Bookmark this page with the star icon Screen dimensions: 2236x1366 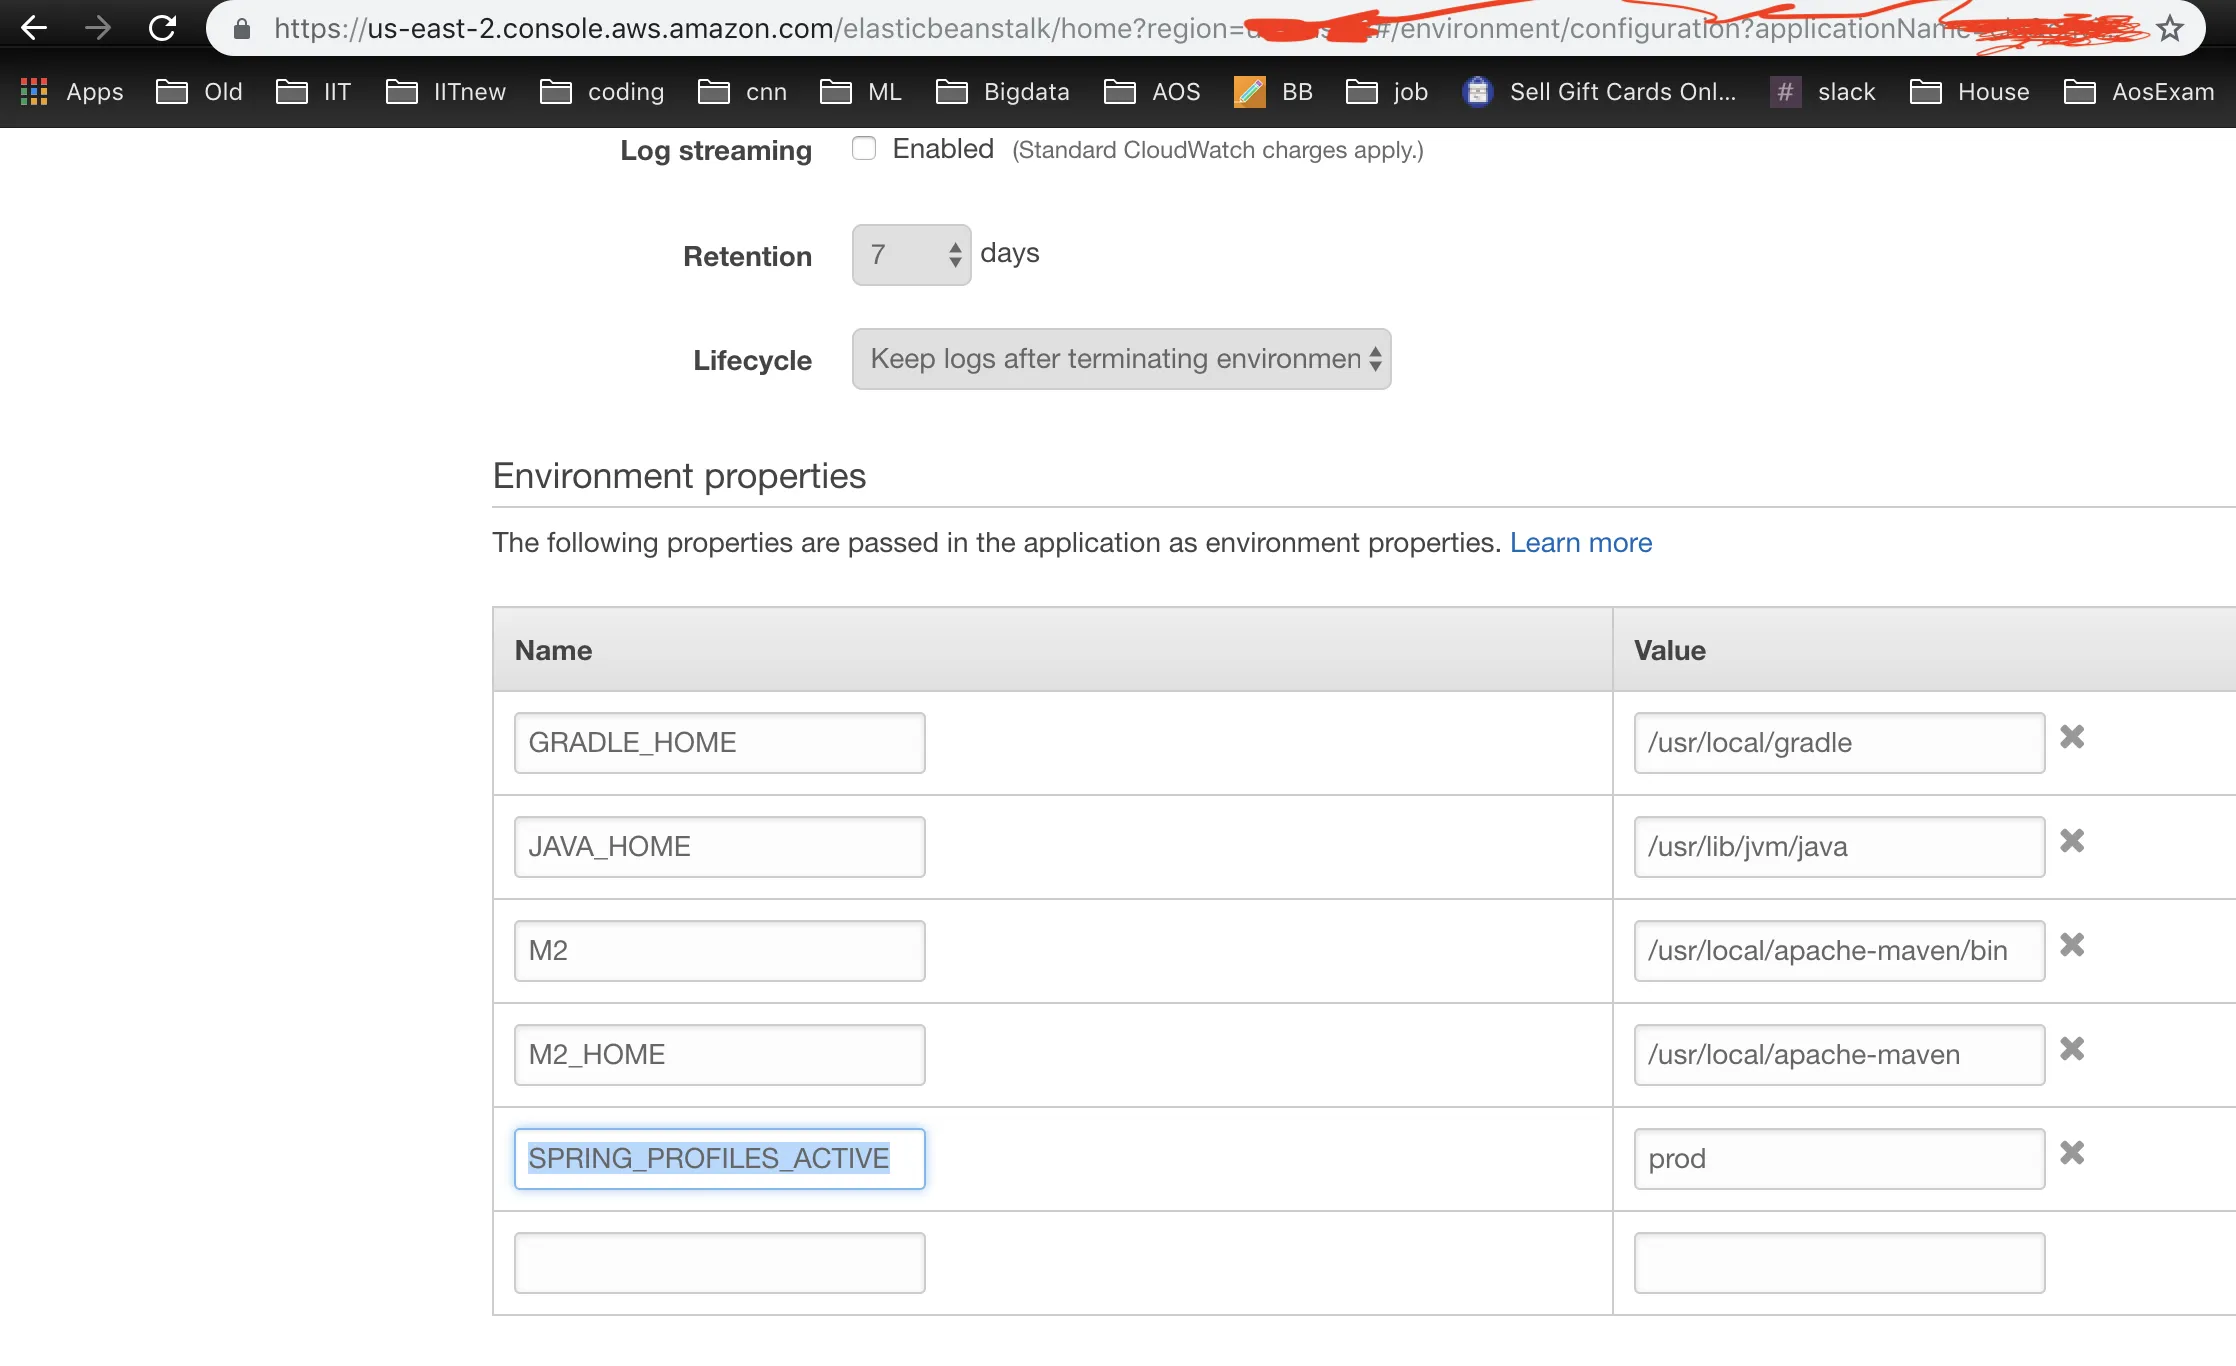click(2169, 28)
